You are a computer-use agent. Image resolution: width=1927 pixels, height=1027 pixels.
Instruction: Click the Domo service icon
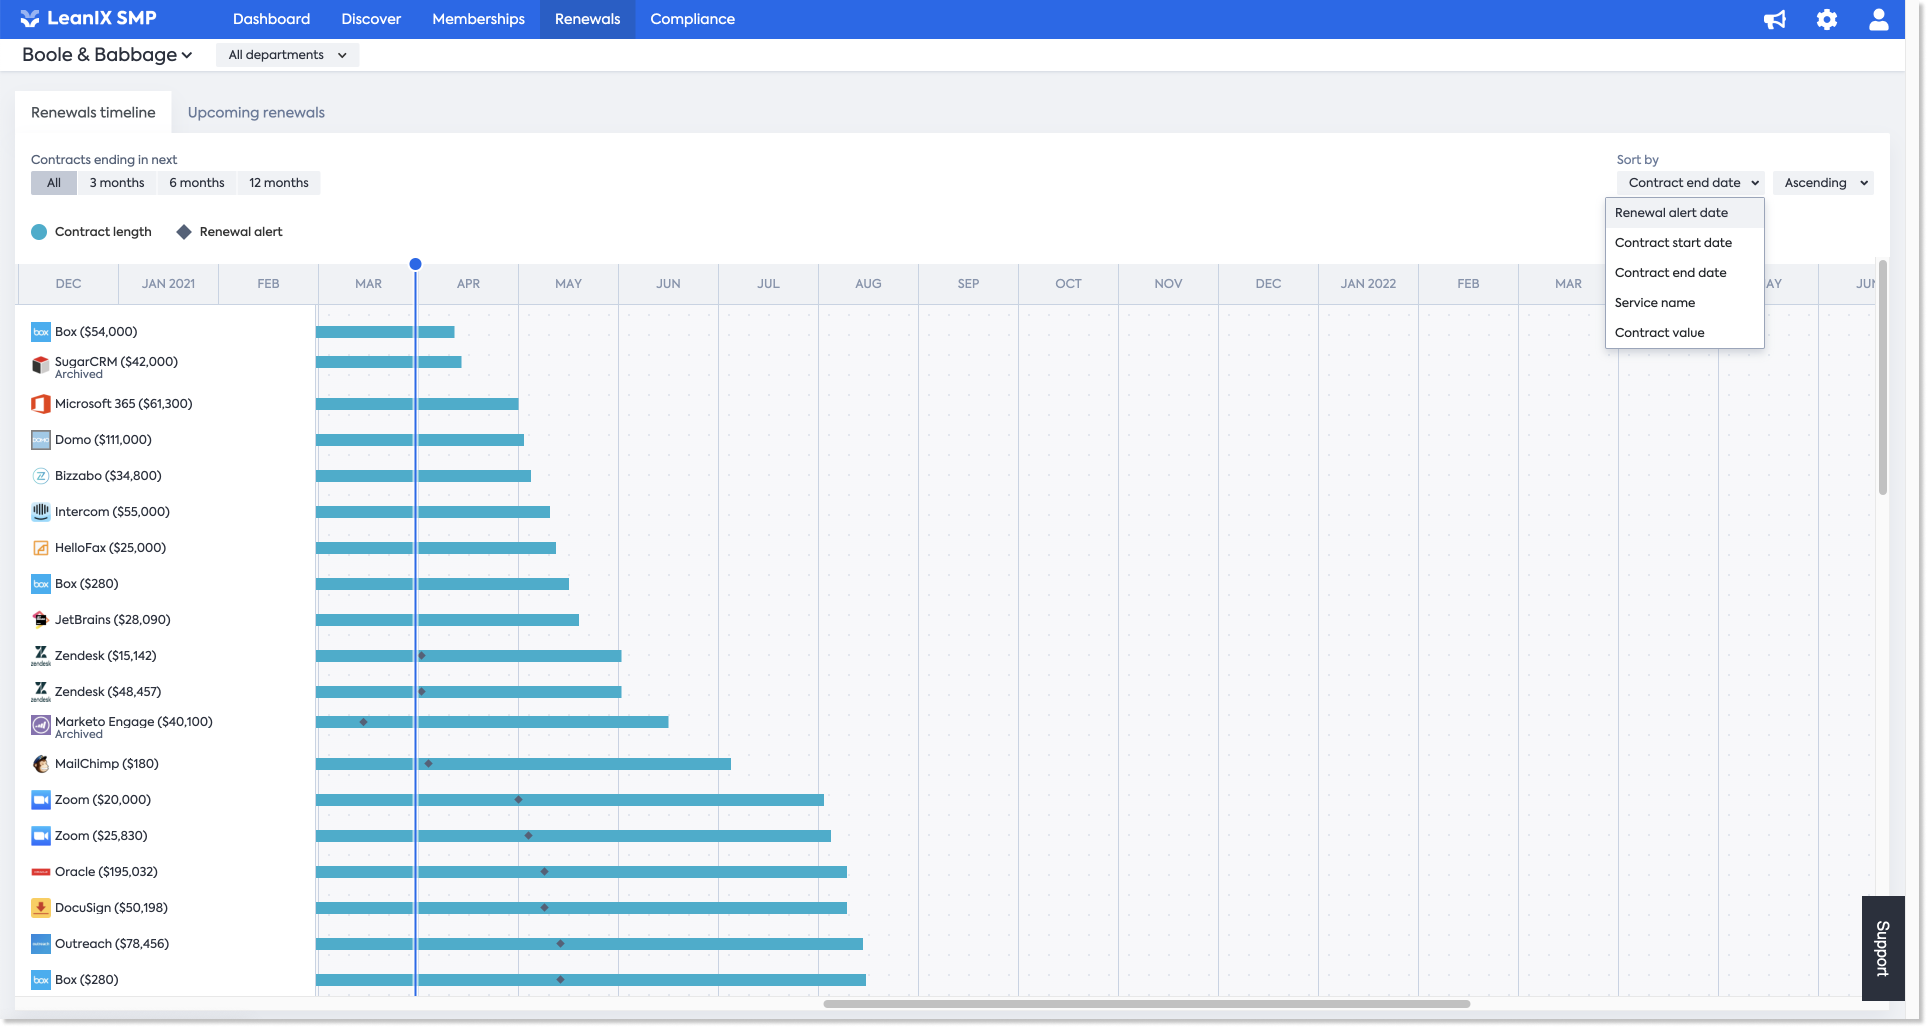(x=41, y=440)
